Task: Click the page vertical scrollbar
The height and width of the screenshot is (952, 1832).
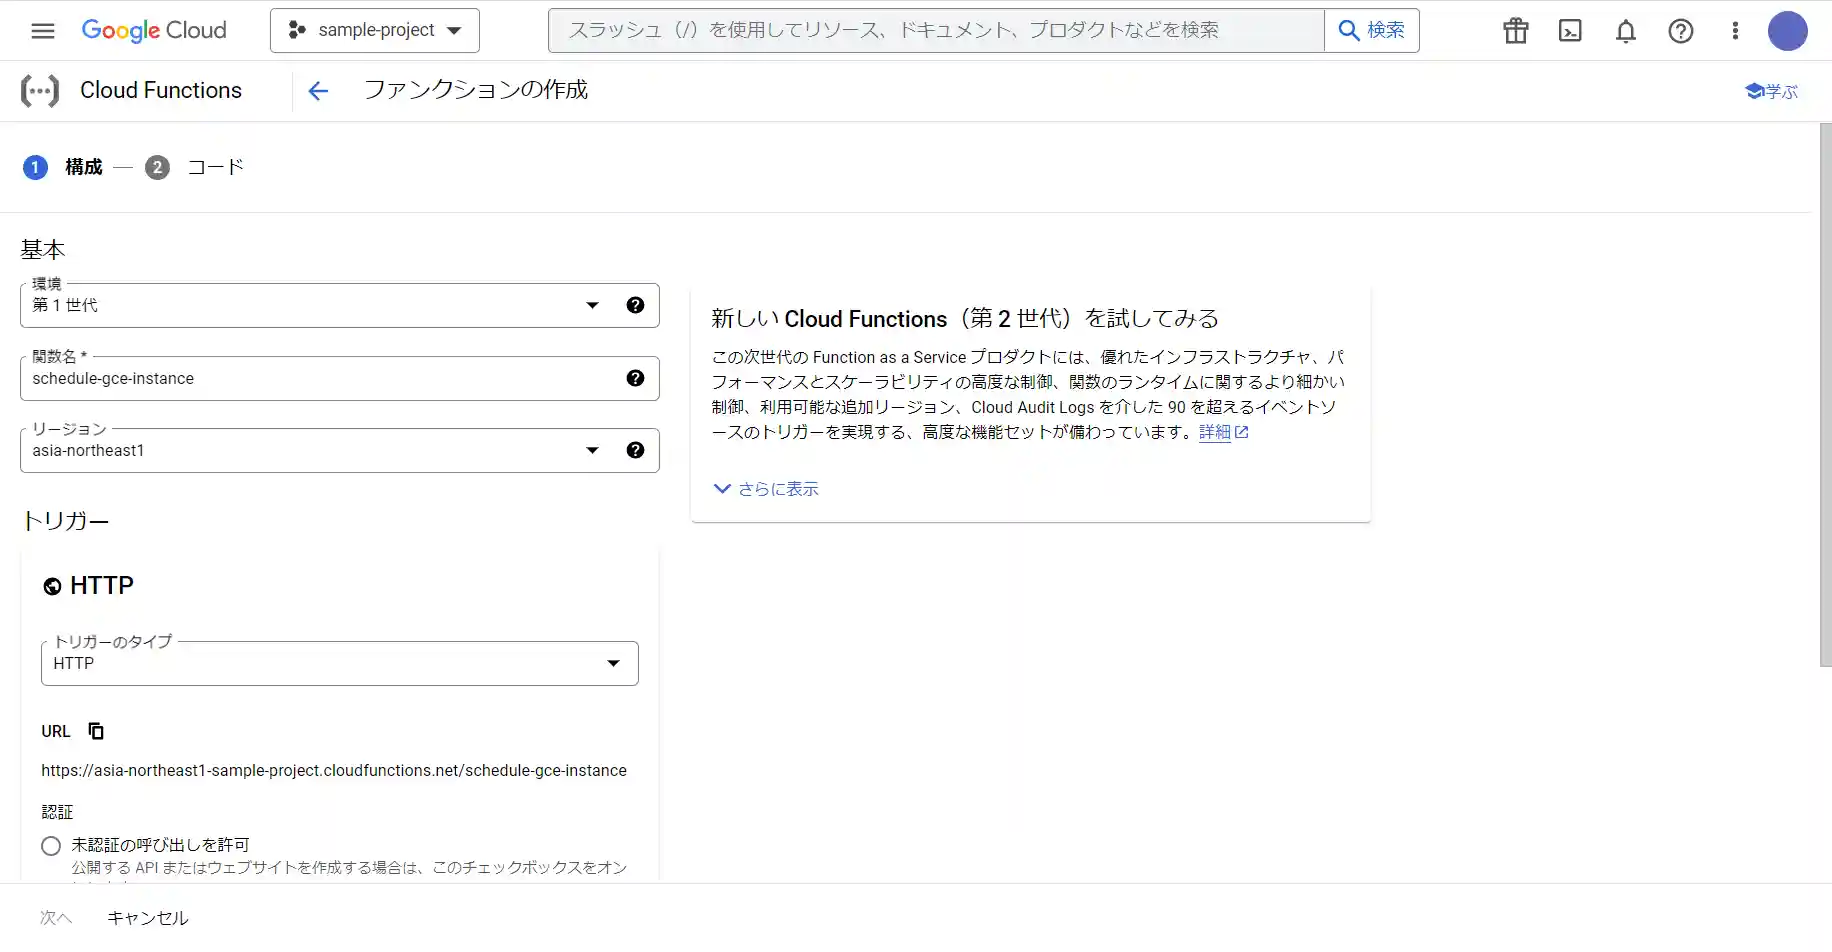Action: (x=1825, y=394)
